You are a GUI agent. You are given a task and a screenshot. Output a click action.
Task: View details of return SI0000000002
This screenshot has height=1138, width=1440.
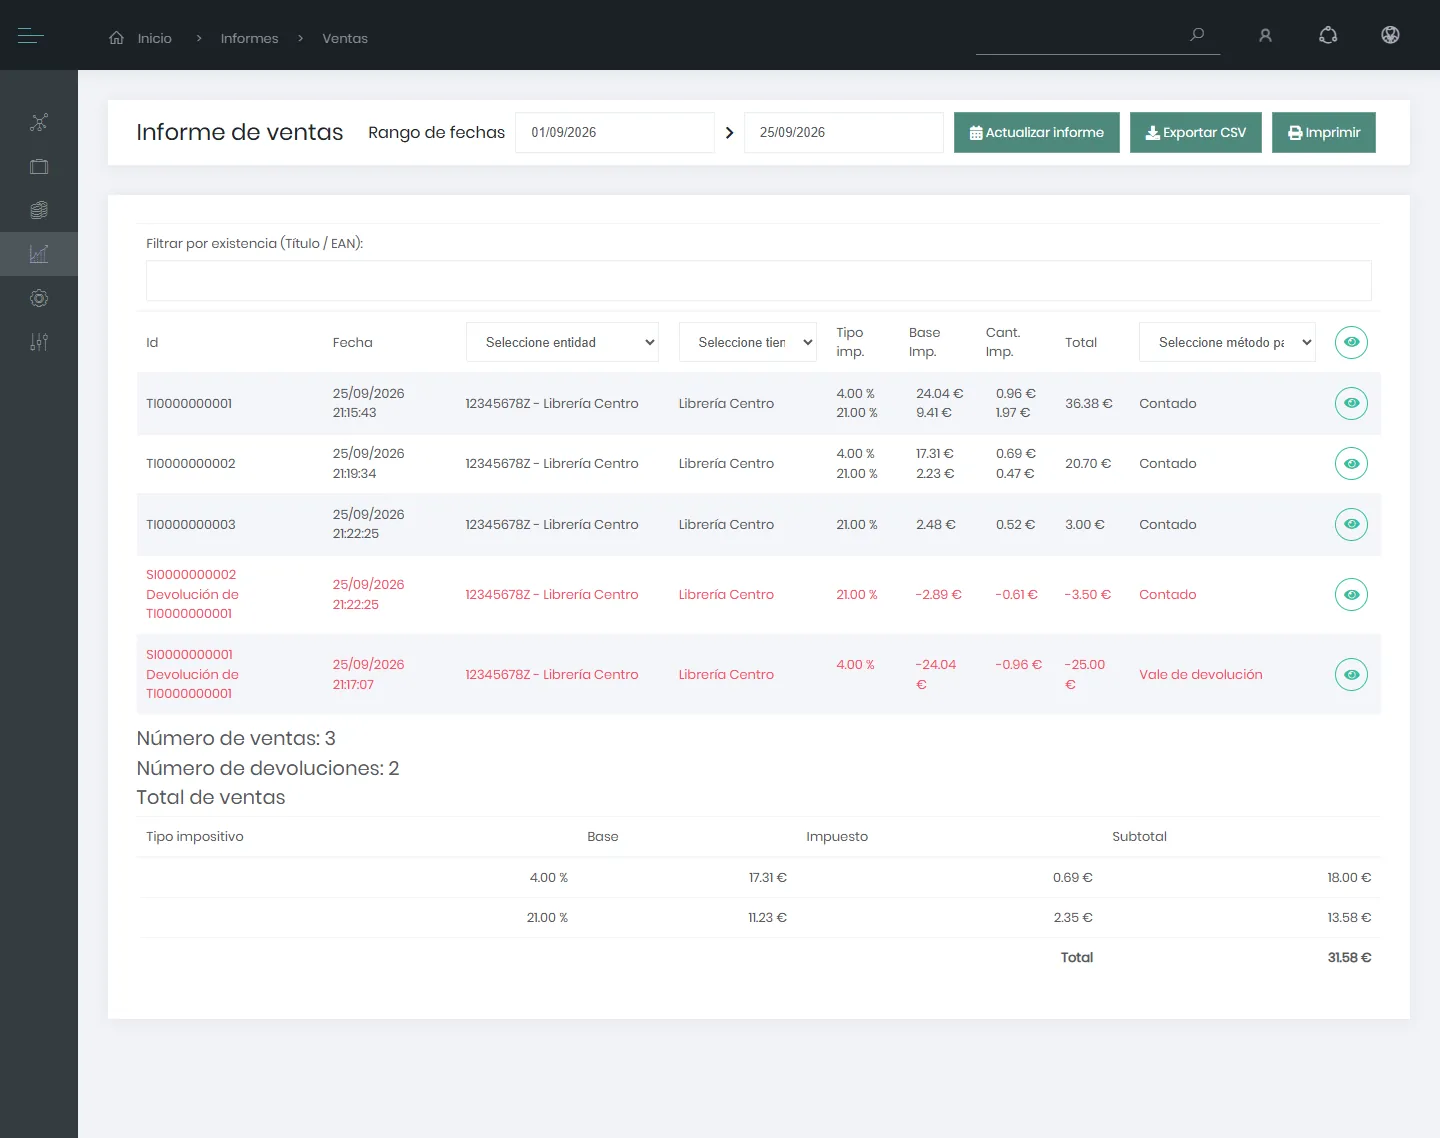[1351, 595]
